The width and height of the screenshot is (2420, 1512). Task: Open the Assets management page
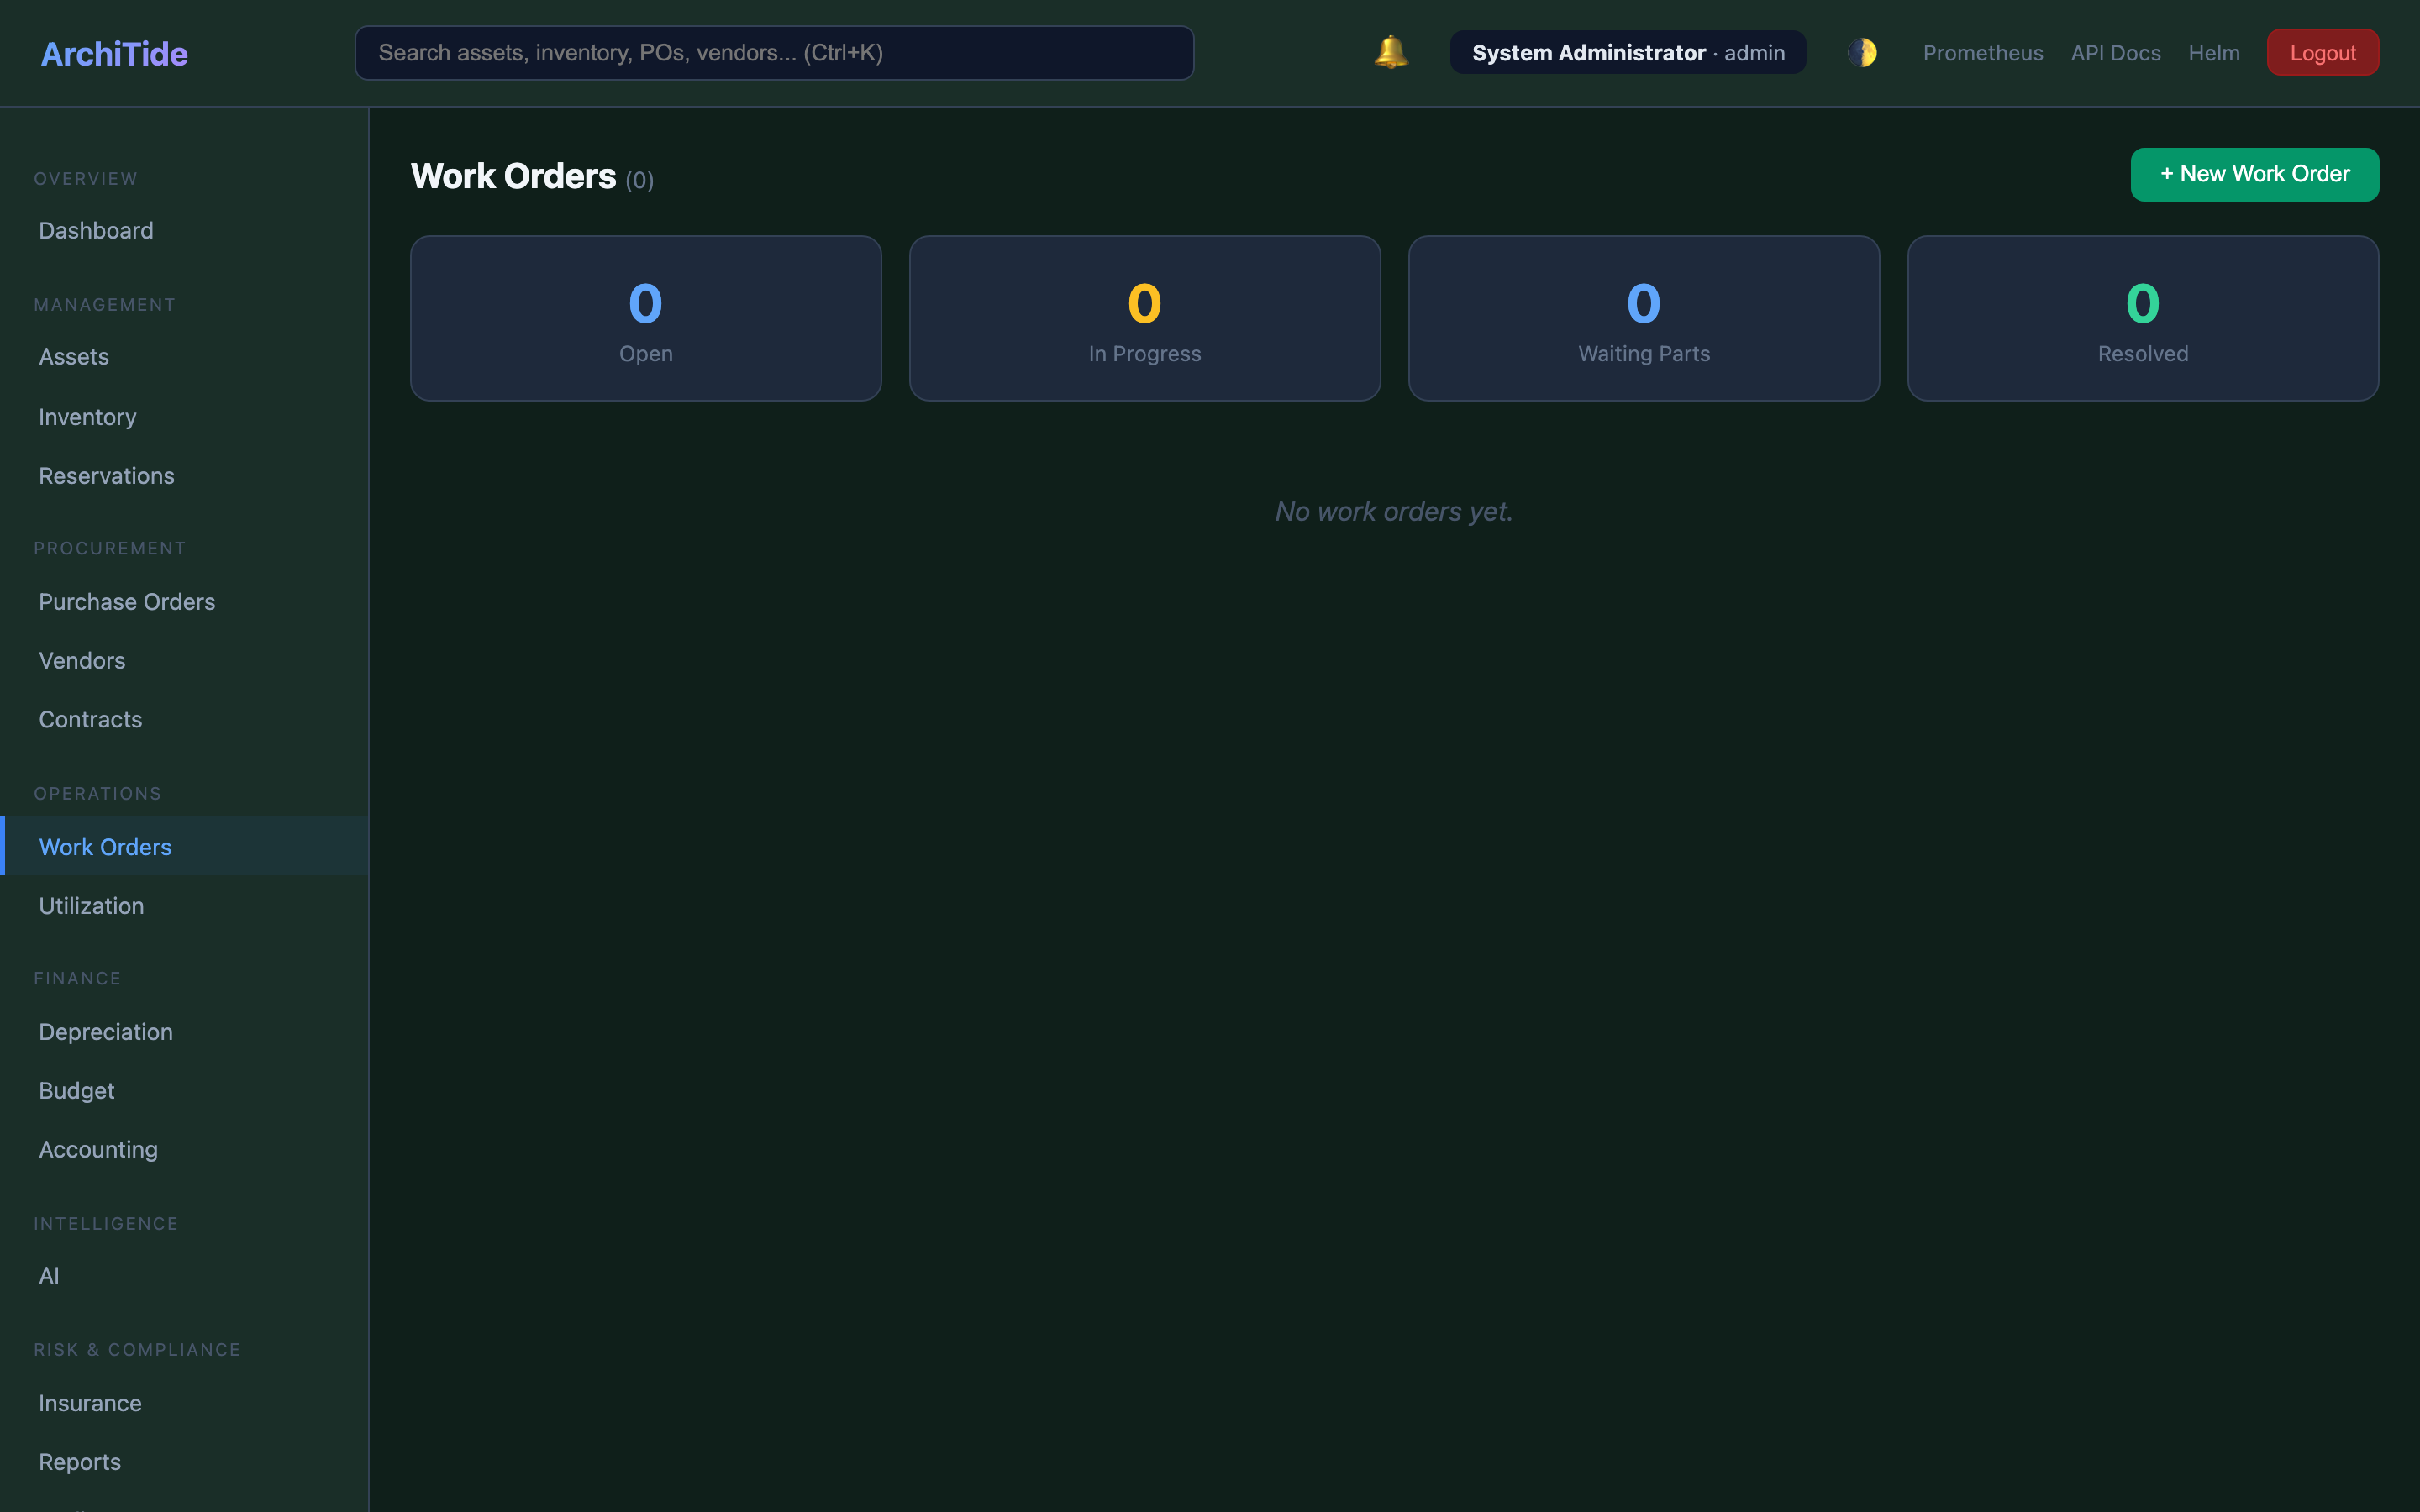(74, 356)
